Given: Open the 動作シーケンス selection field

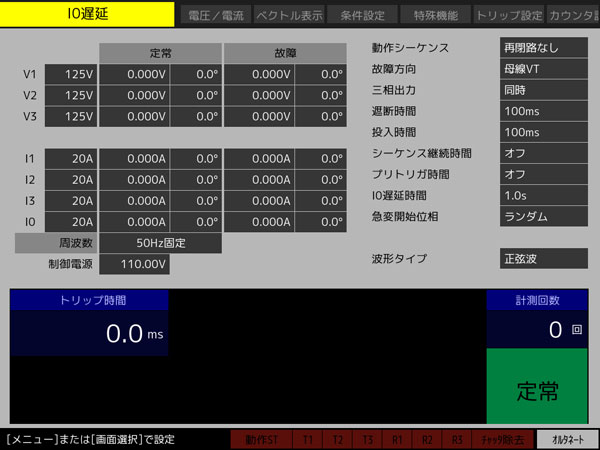Looking at the screenshot, I should [543, 48].
